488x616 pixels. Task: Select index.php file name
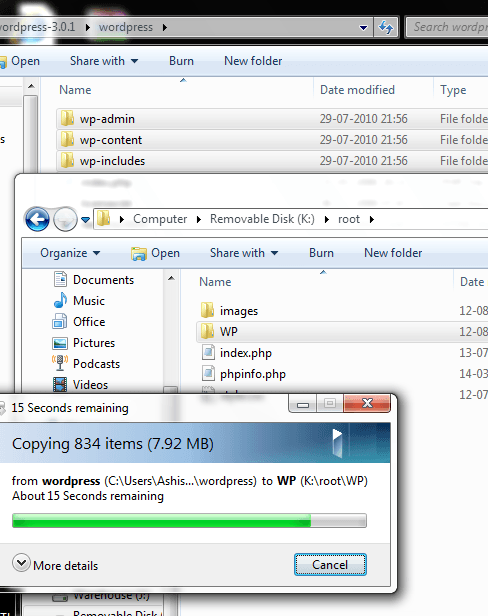(246, 353)
